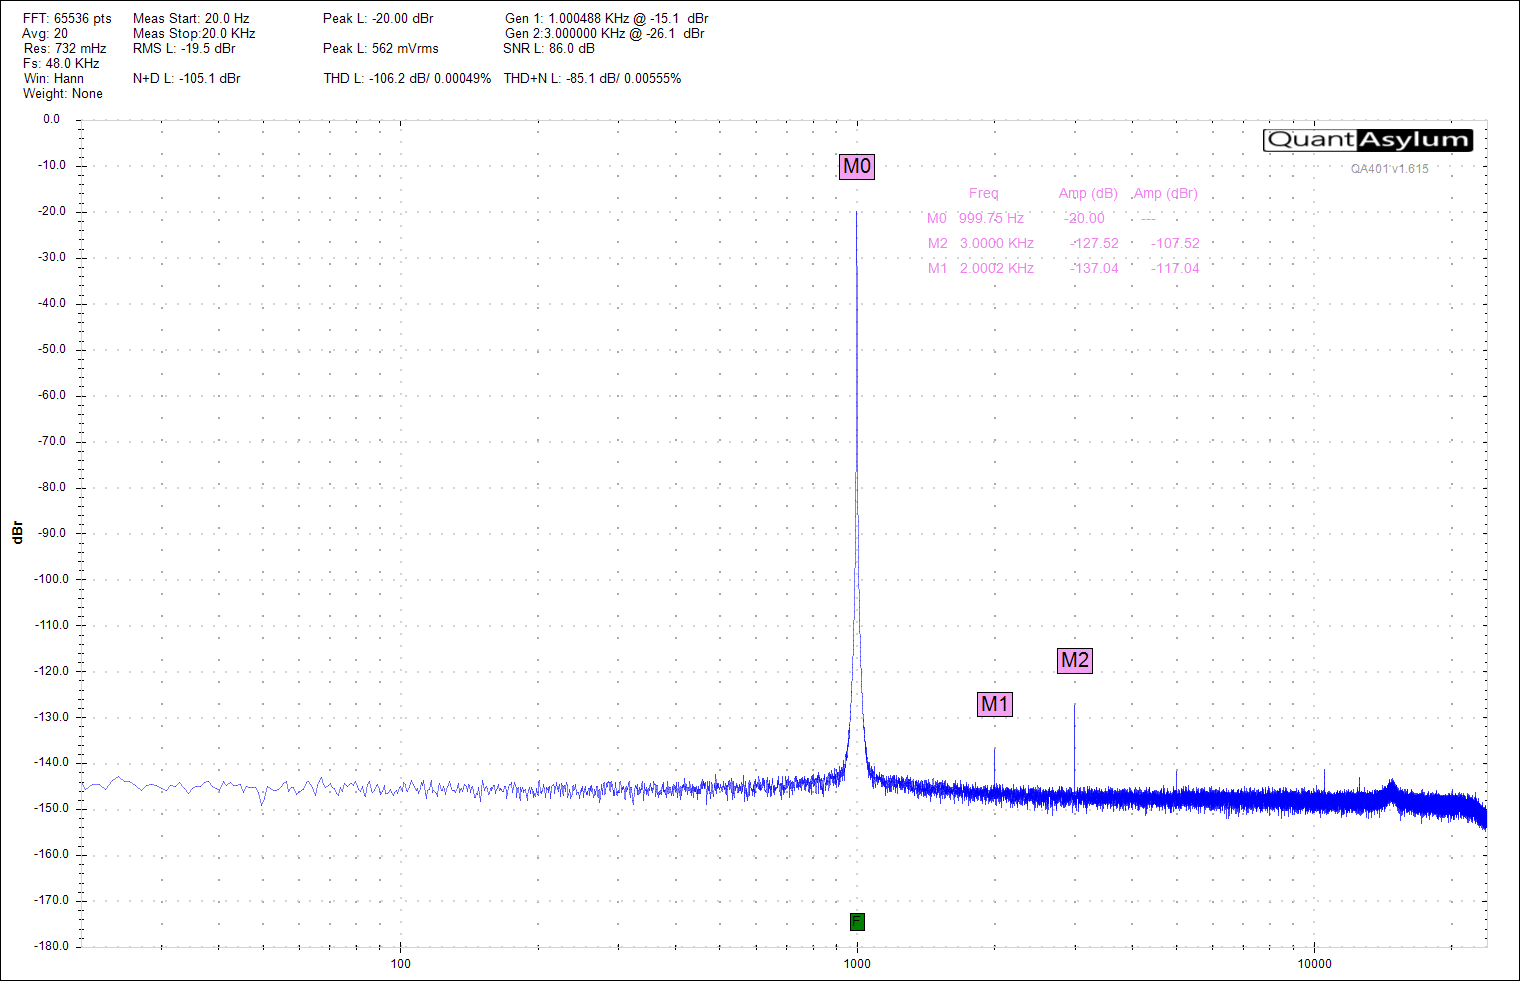Click the QuantAsylum logo
The image size is (1520, 981).
pyautogui.click(x=1368, y=140)
